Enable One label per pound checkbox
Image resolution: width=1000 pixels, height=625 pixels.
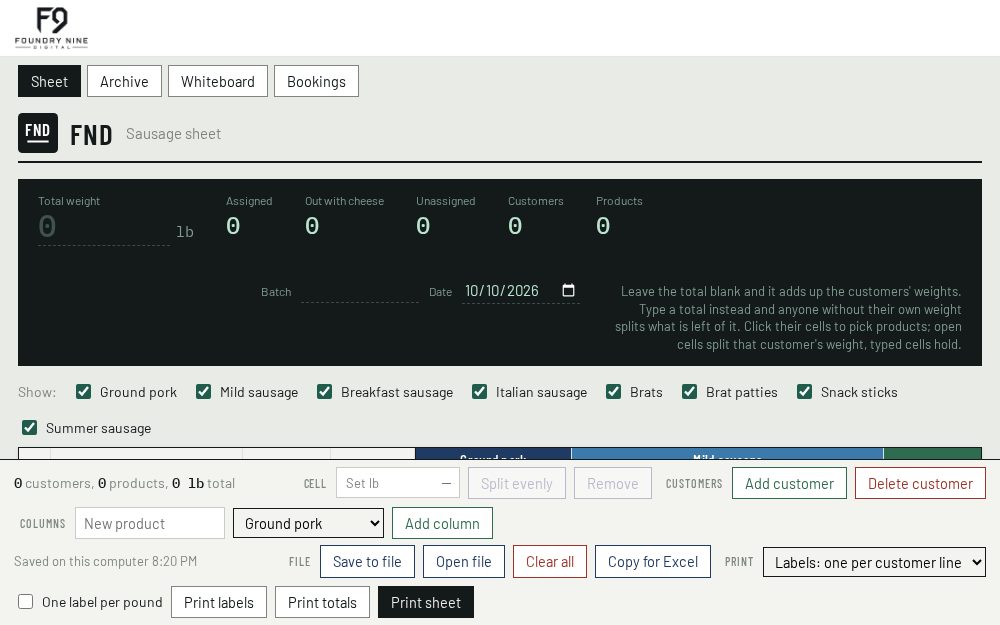(26, 601)
